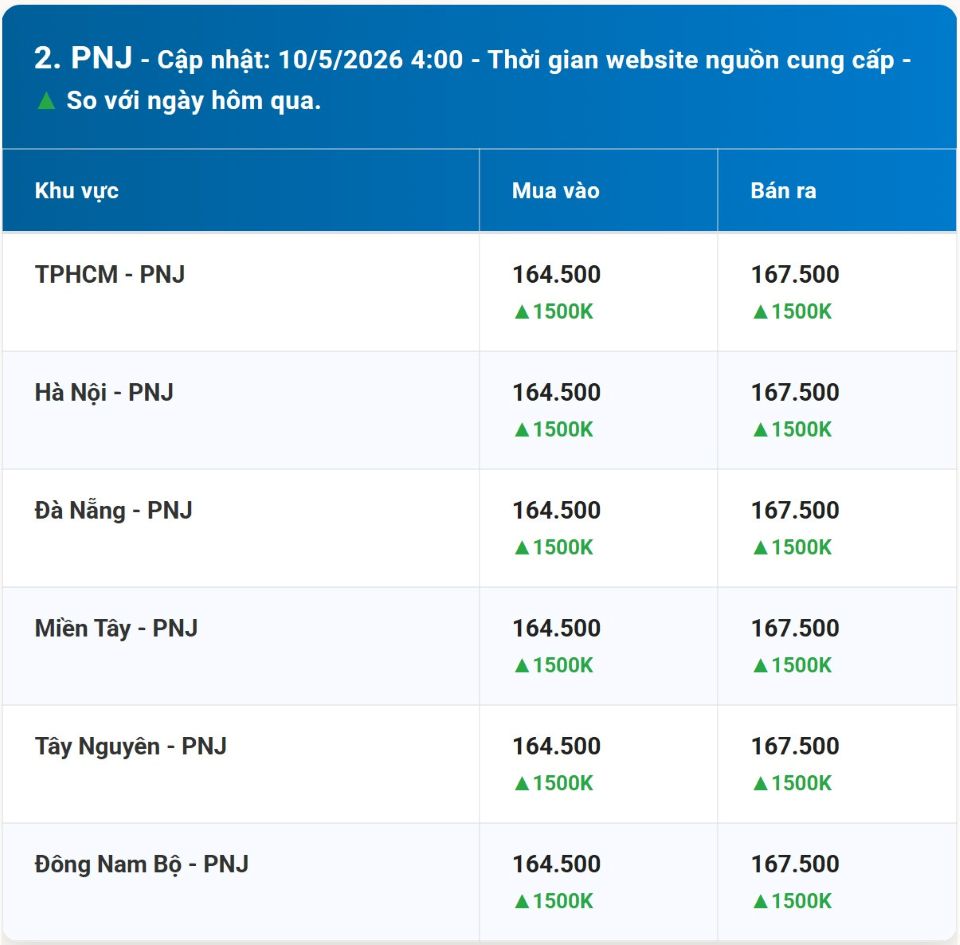Click Miền Tây buy change 1500K

[553, 665]
